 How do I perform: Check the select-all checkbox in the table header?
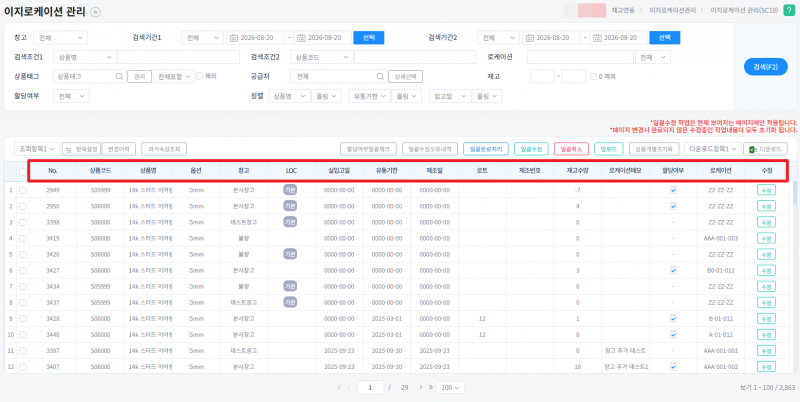(x=22, y=171)
